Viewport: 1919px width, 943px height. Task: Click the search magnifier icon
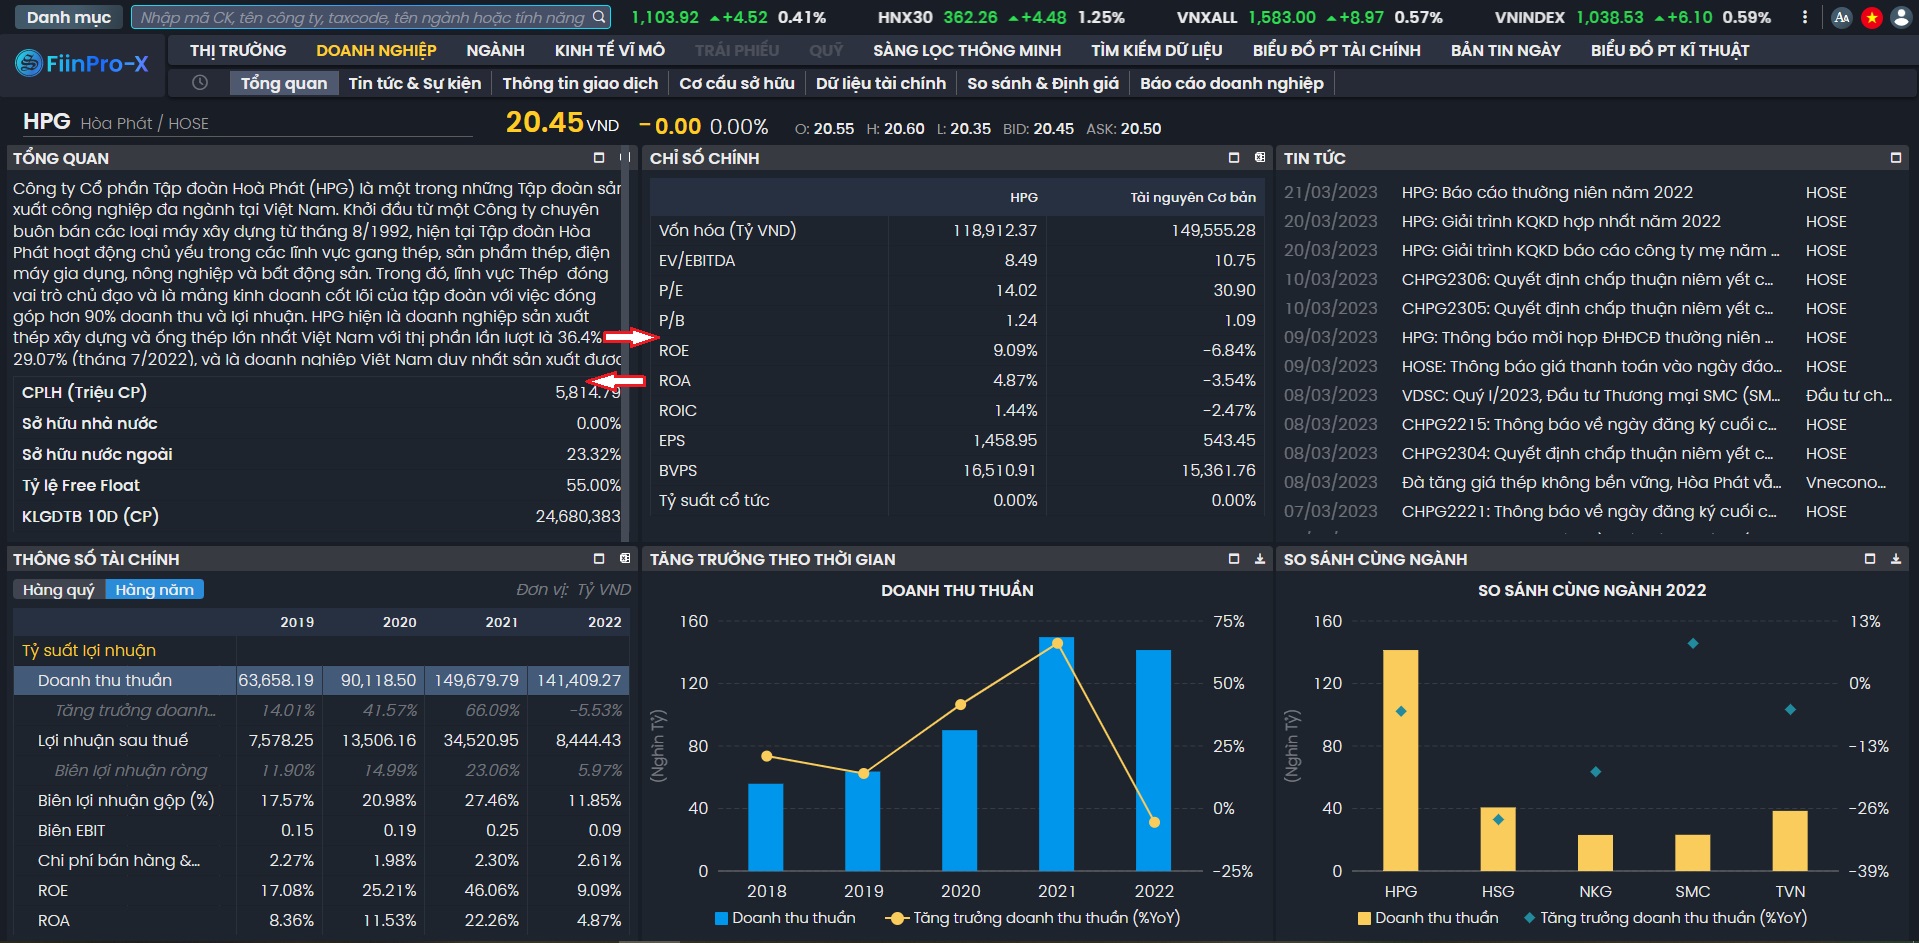point(598,17)
